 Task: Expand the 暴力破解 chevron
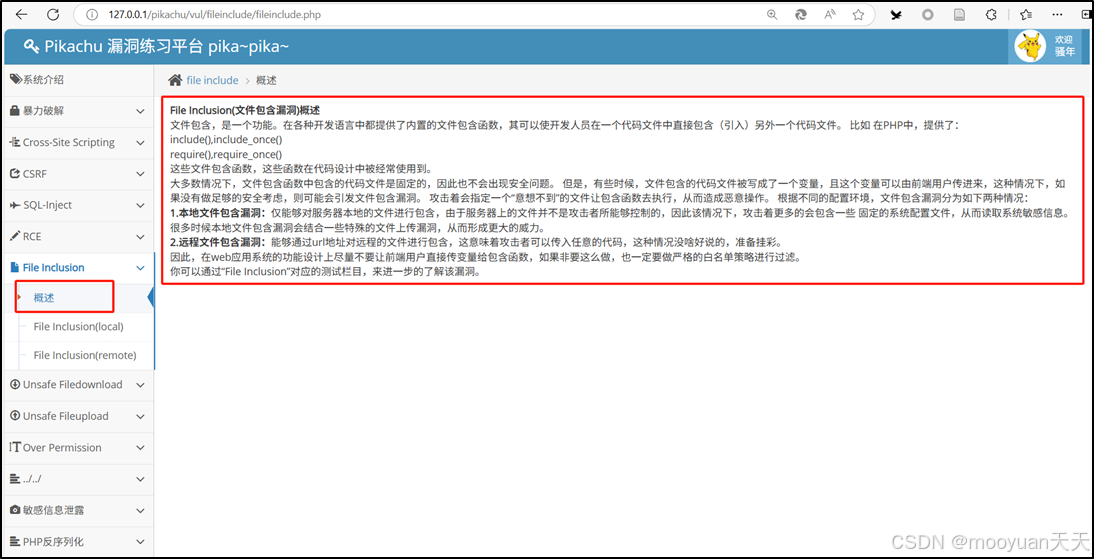pyautogui.click(x=140, y=112)
